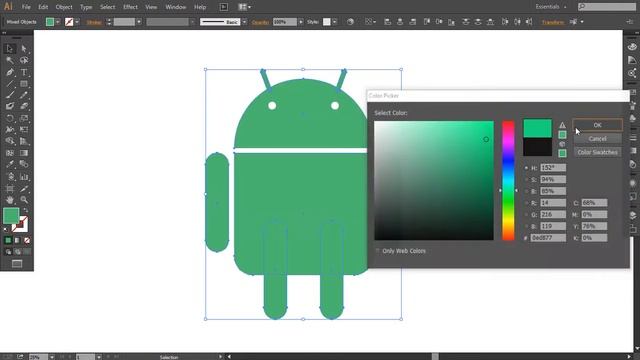Screen dimensions: 640x360
Task: Pick the Width tool
Action: point(10,130)
